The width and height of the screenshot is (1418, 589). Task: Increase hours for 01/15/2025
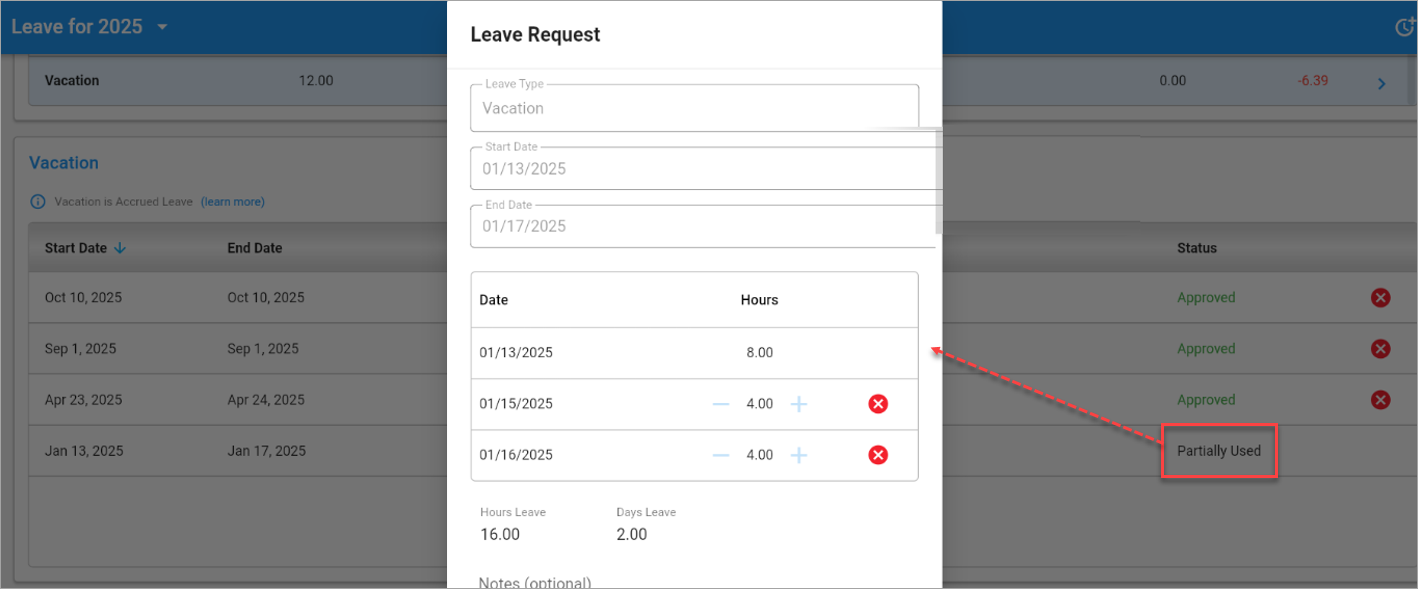[x=799, y=404]
